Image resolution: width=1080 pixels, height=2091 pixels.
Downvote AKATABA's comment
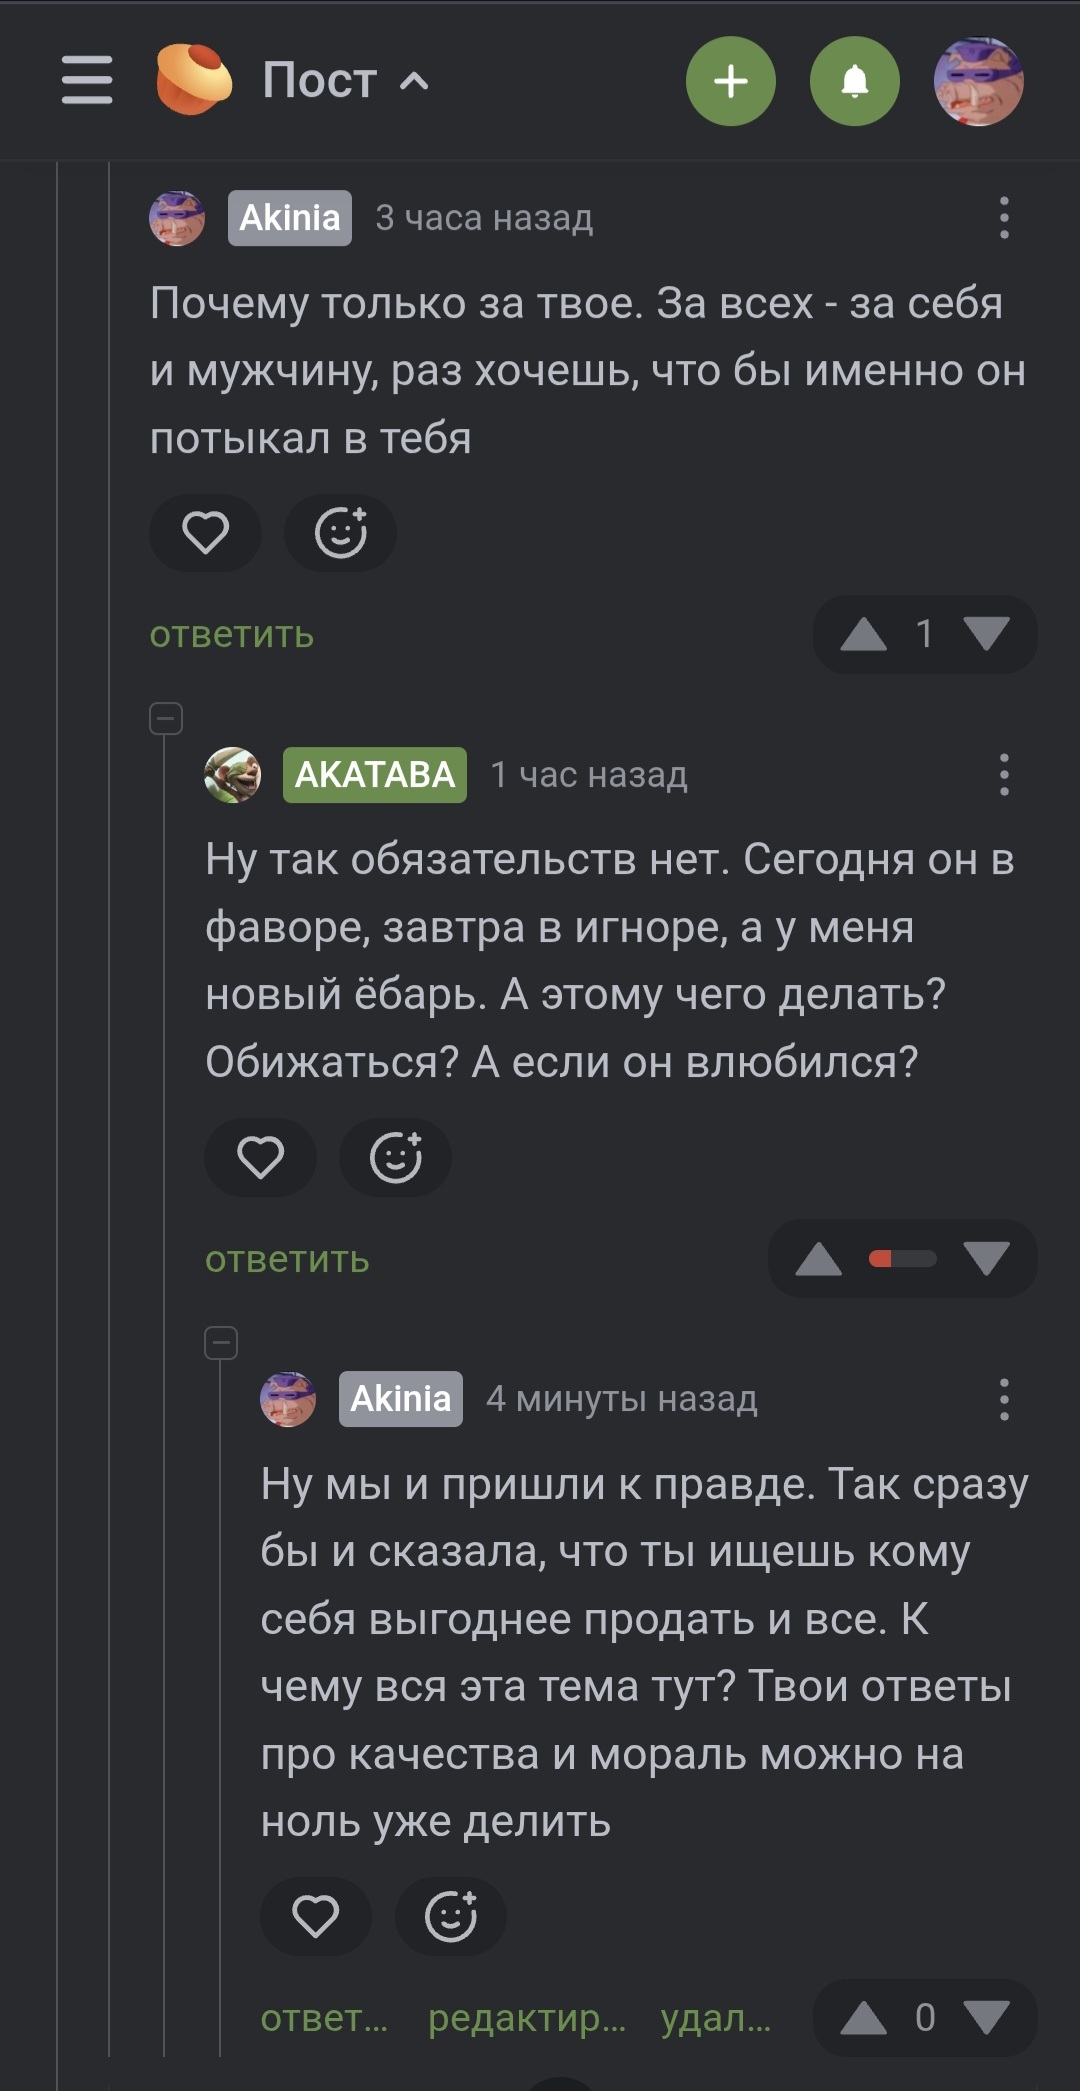(986, 1259)
